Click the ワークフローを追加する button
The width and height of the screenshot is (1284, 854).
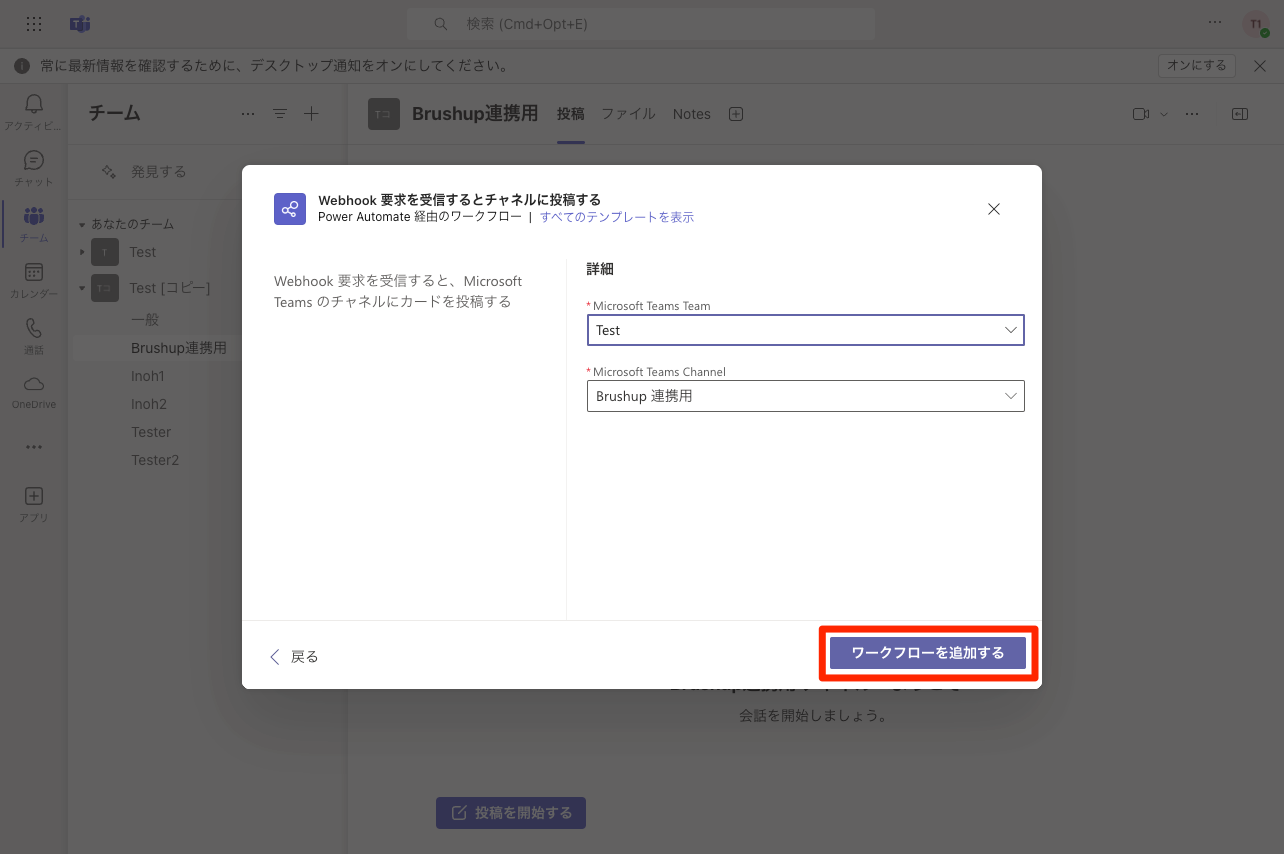[x=928, y=653]
